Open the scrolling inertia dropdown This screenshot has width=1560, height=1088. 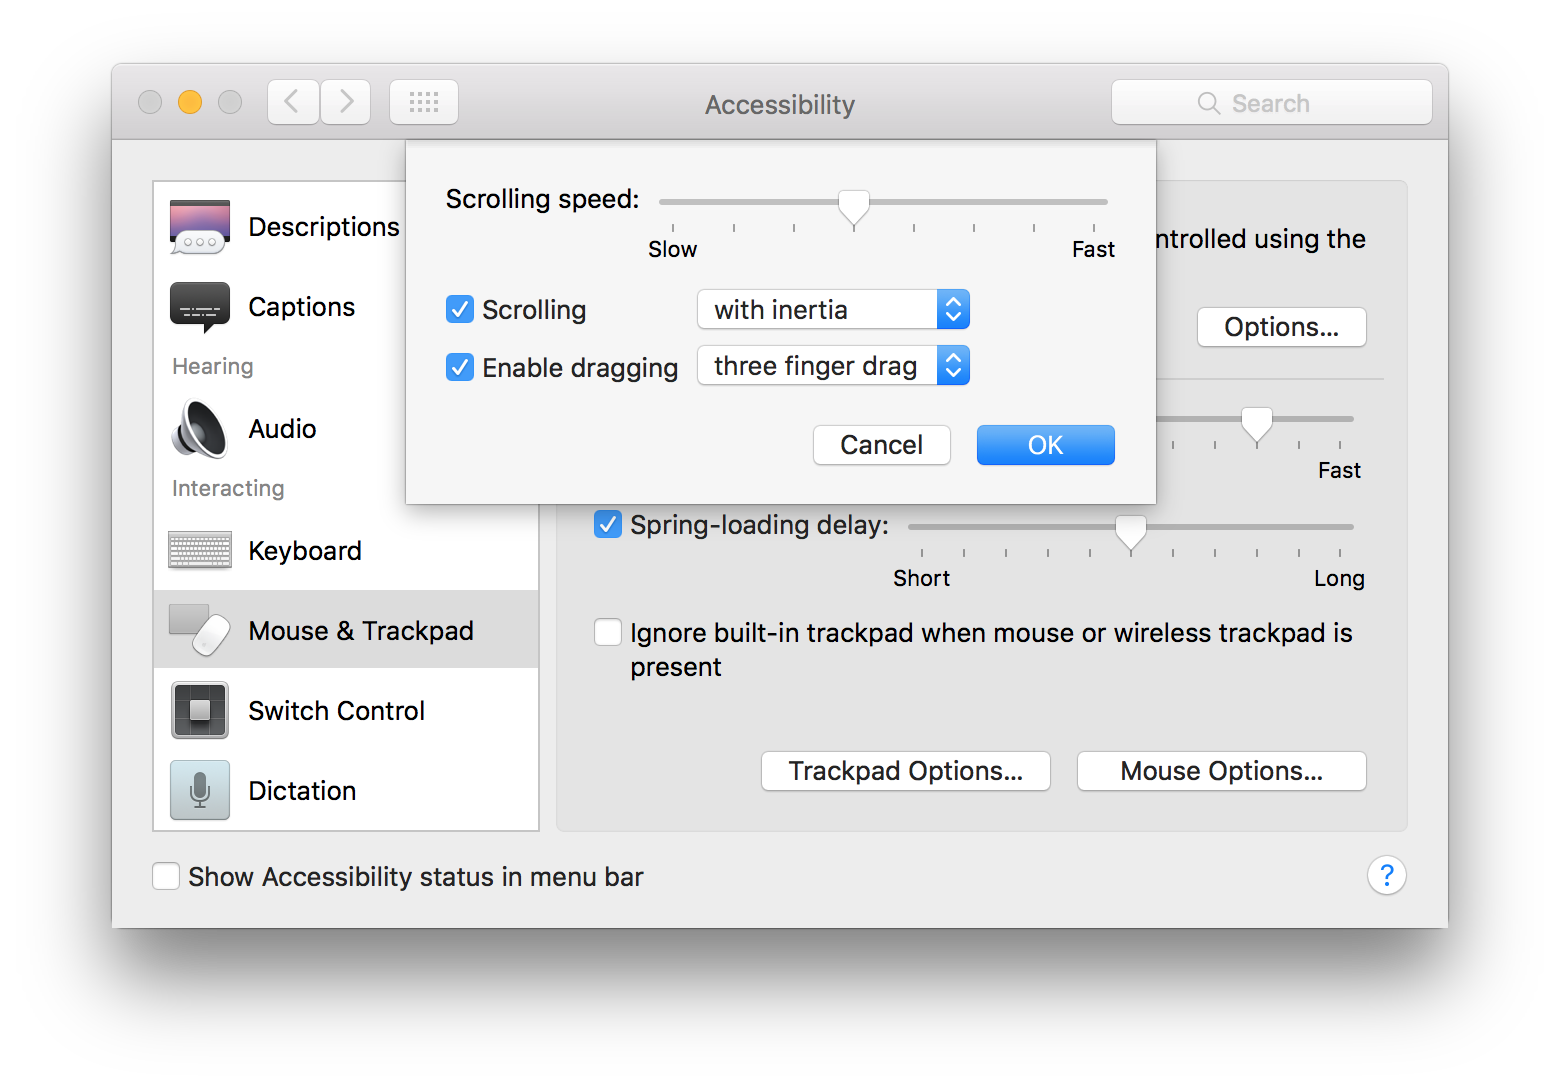[x=833, y=309]
